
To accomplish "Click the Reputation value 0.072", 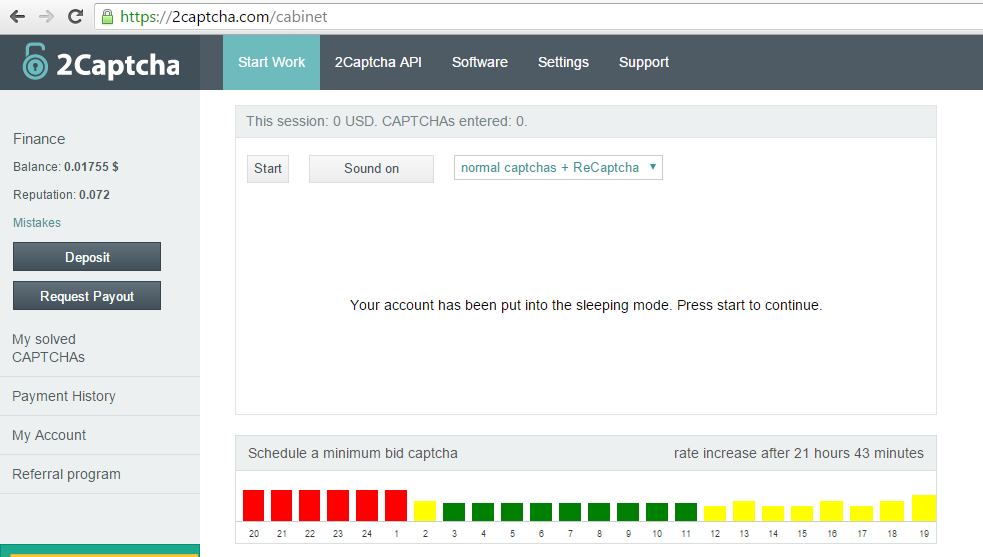I will coord(94,194).
